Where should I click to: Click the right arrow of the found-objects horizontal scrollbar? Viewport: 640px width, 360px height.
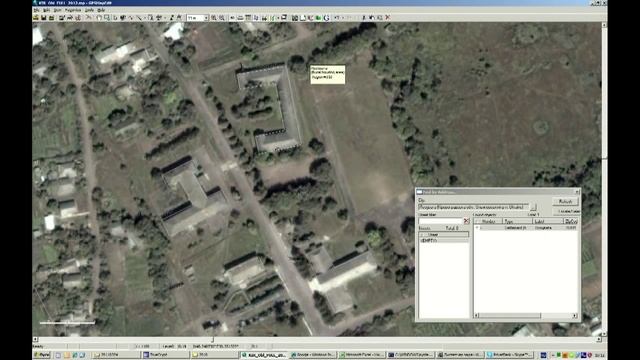point(575,316)
